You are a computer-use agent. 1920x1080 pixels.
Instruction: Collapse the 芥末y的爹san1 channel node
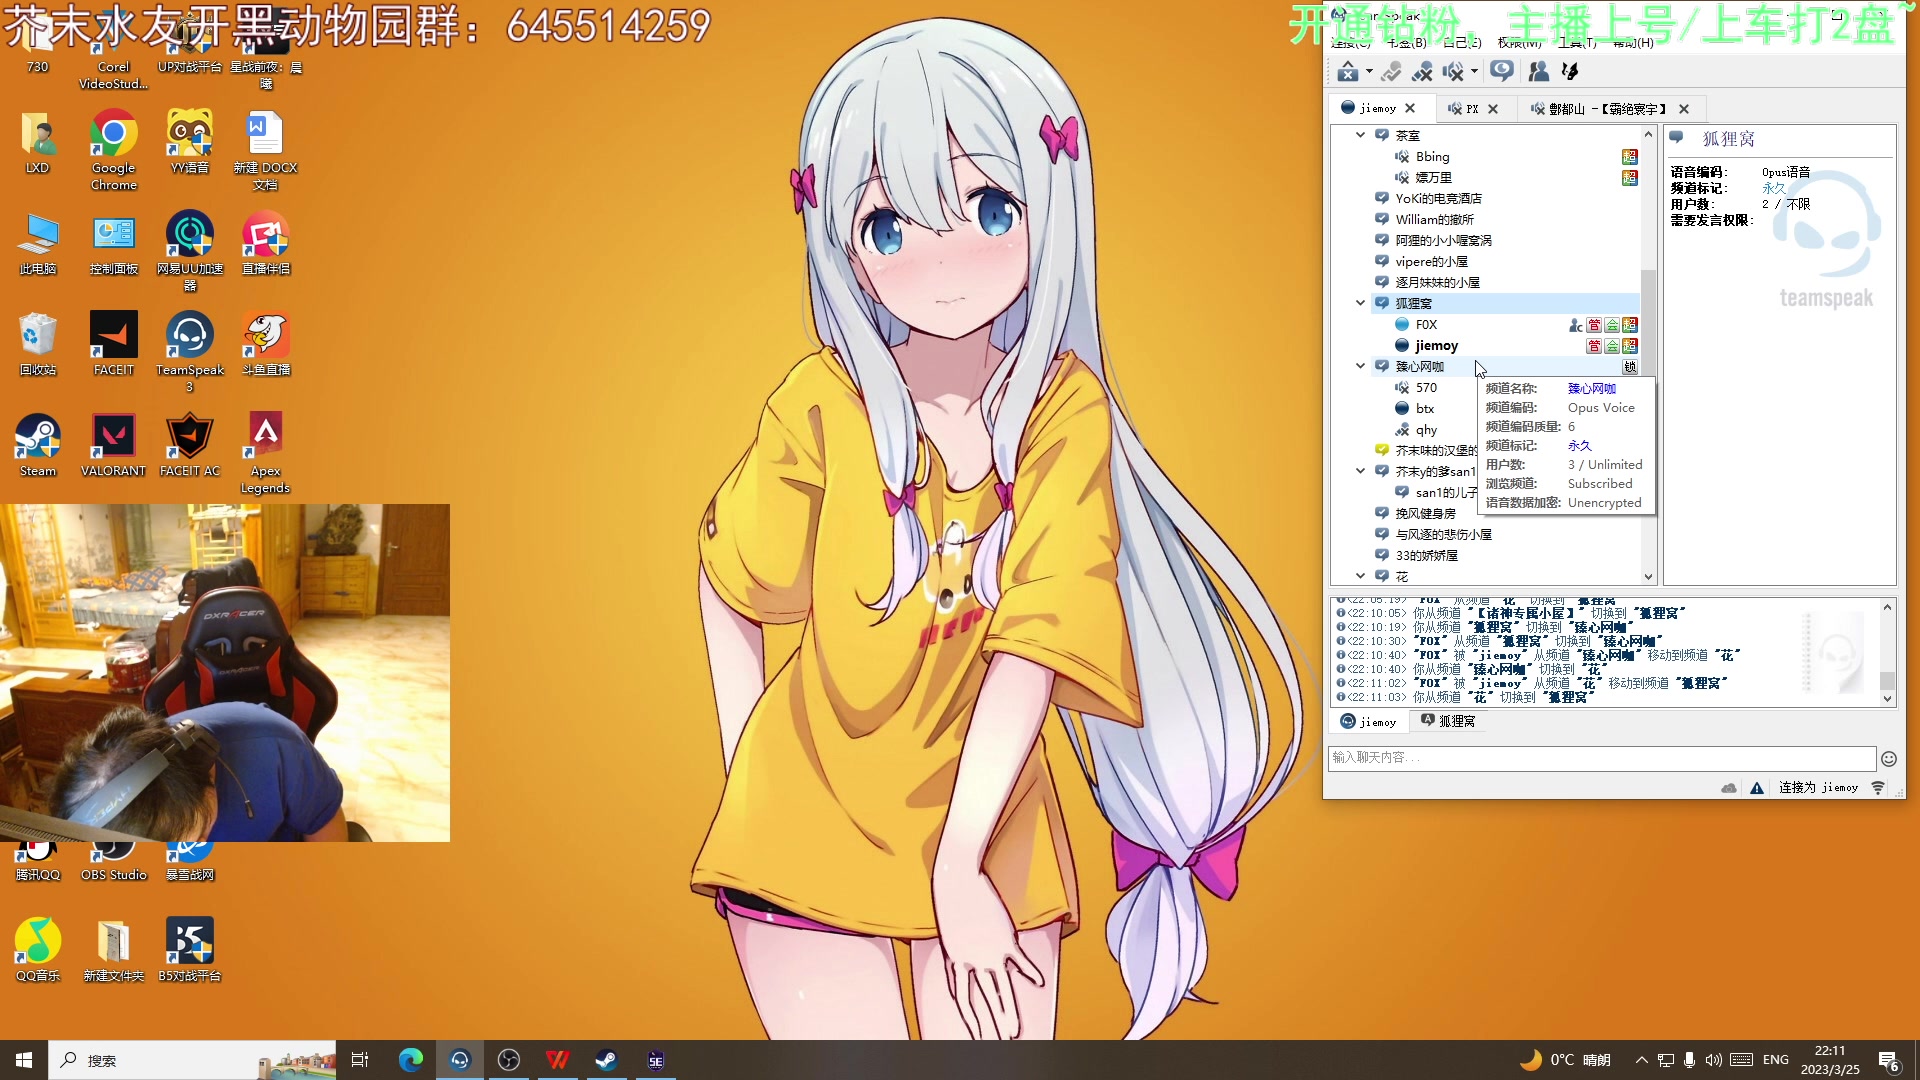point(1360,471)
